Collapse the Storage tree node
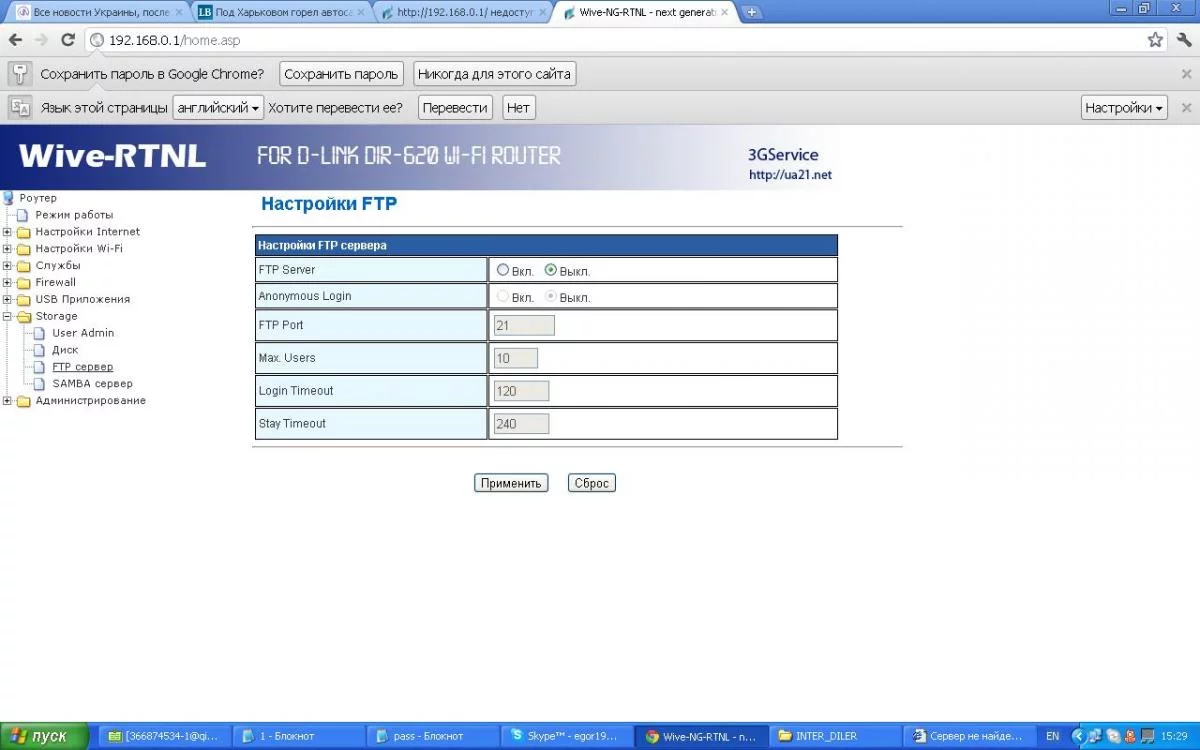The width and height of the screenshot is (1200, 750). [x=7, y=317]
